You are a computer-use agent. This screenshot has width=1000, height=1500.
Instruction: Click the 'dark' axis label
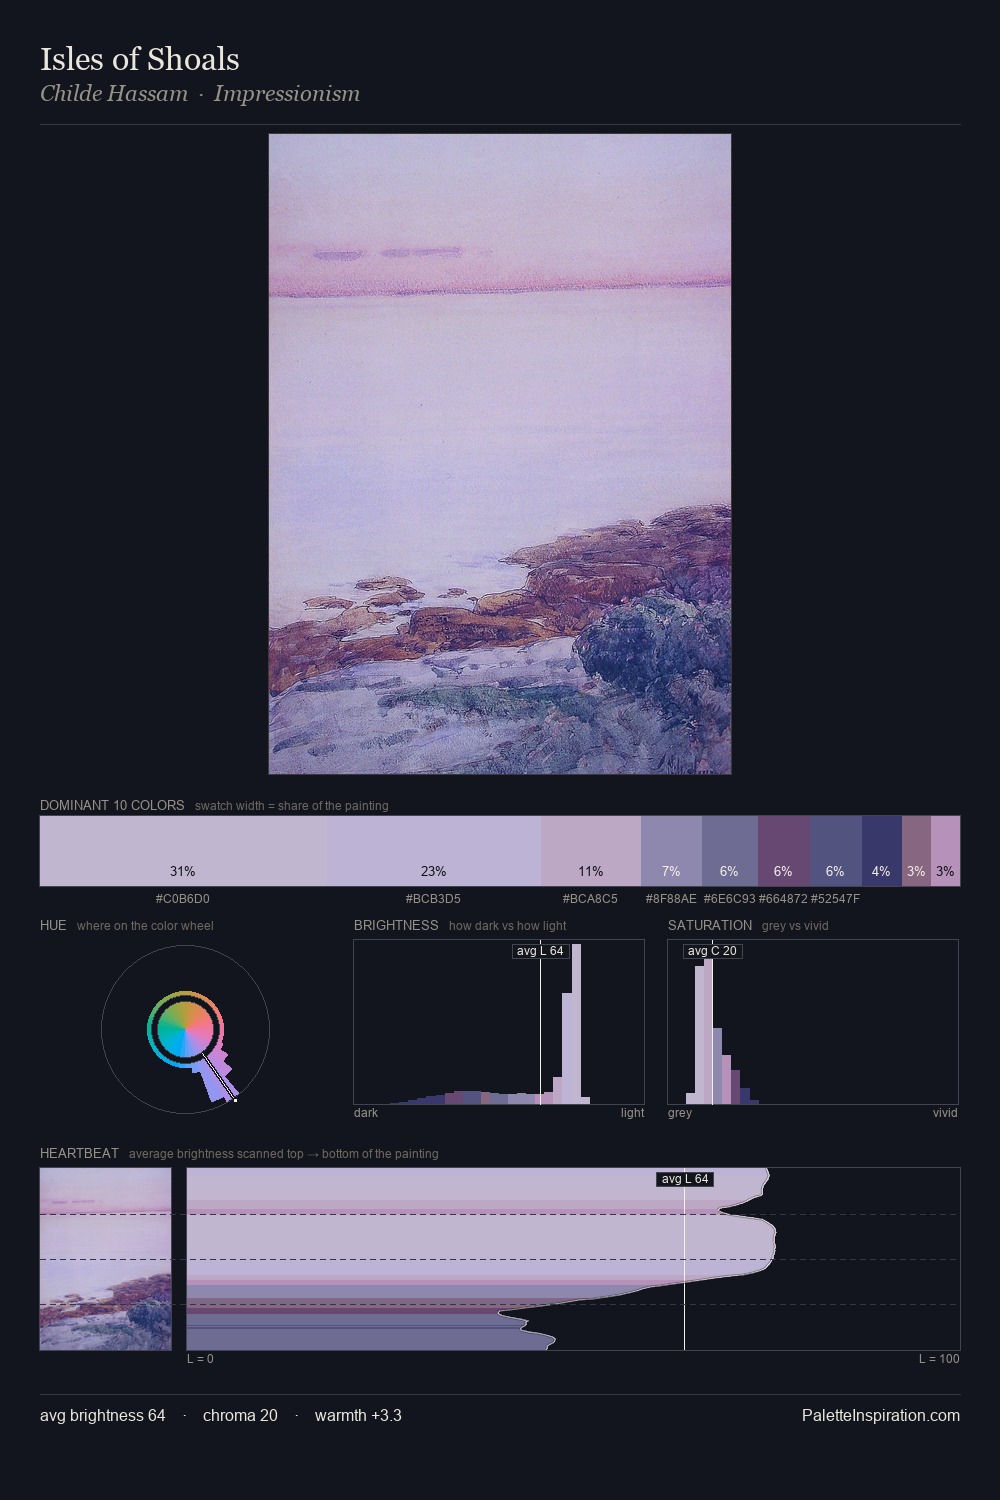pos(366,1113)
